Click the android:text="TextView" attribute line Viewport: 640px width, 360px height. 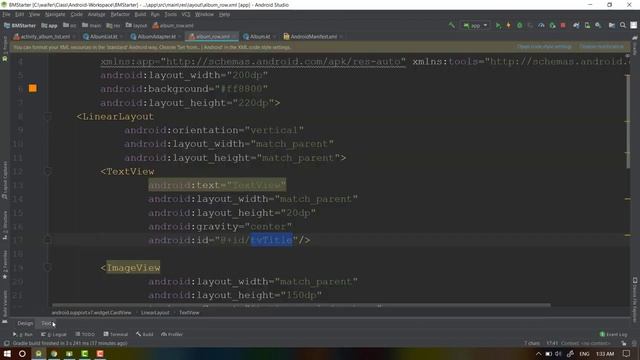click(x=217, y=185)
